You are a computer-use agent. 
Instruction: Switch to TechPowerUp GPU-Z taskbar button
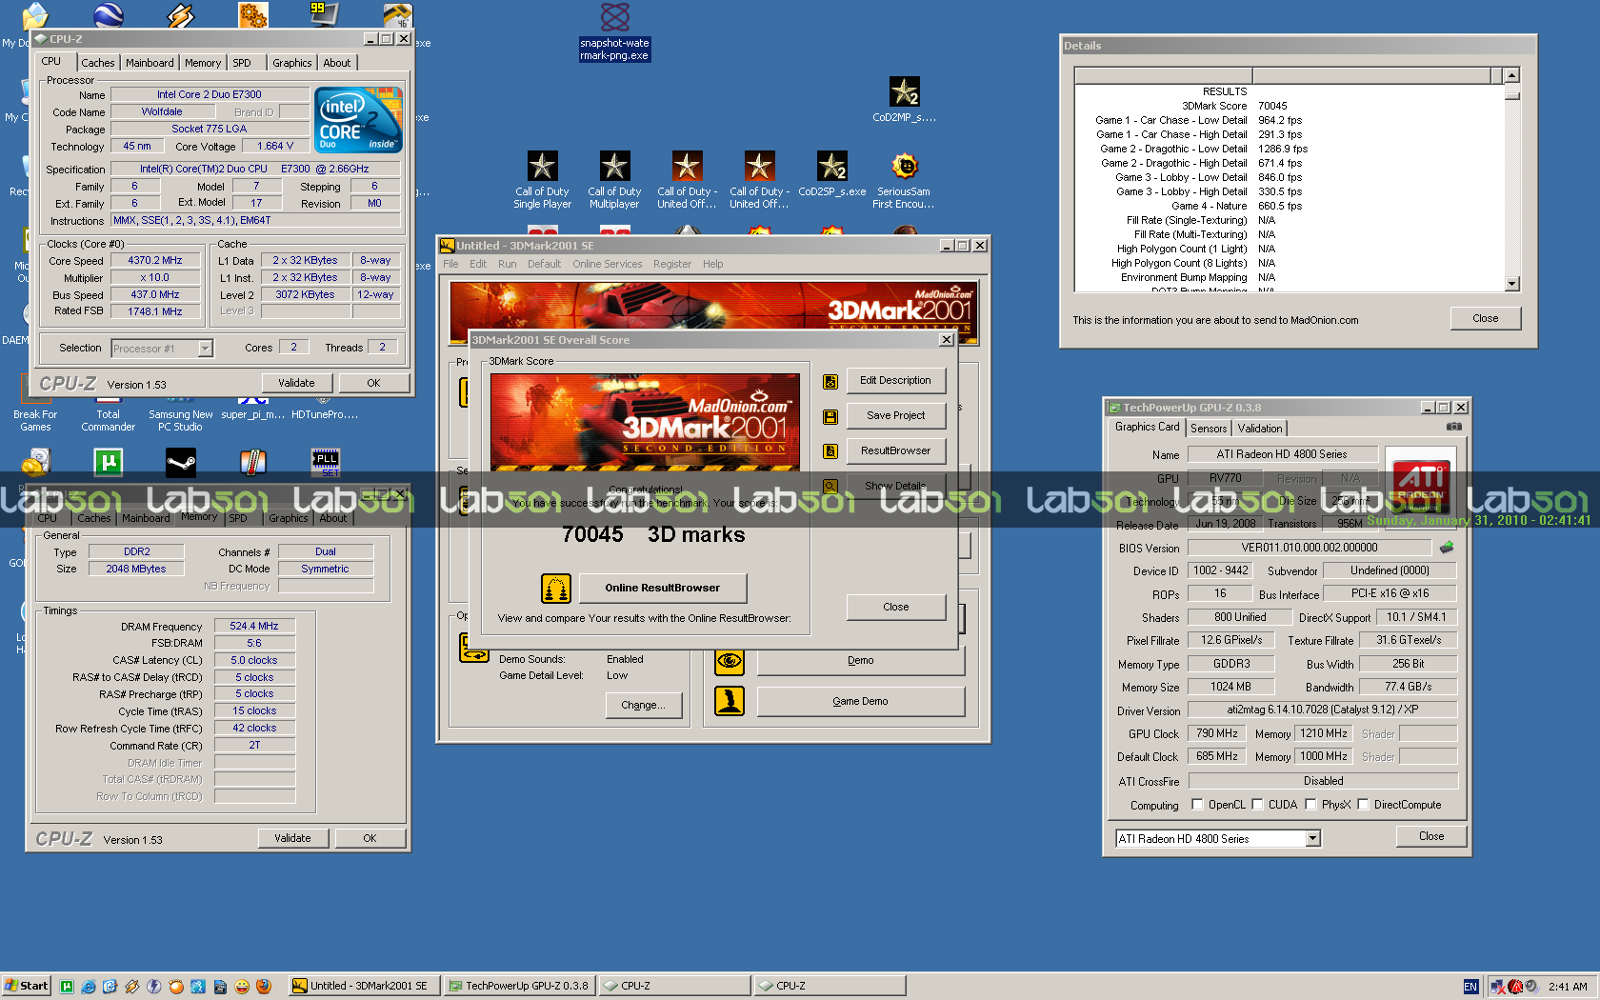(519, 986)
